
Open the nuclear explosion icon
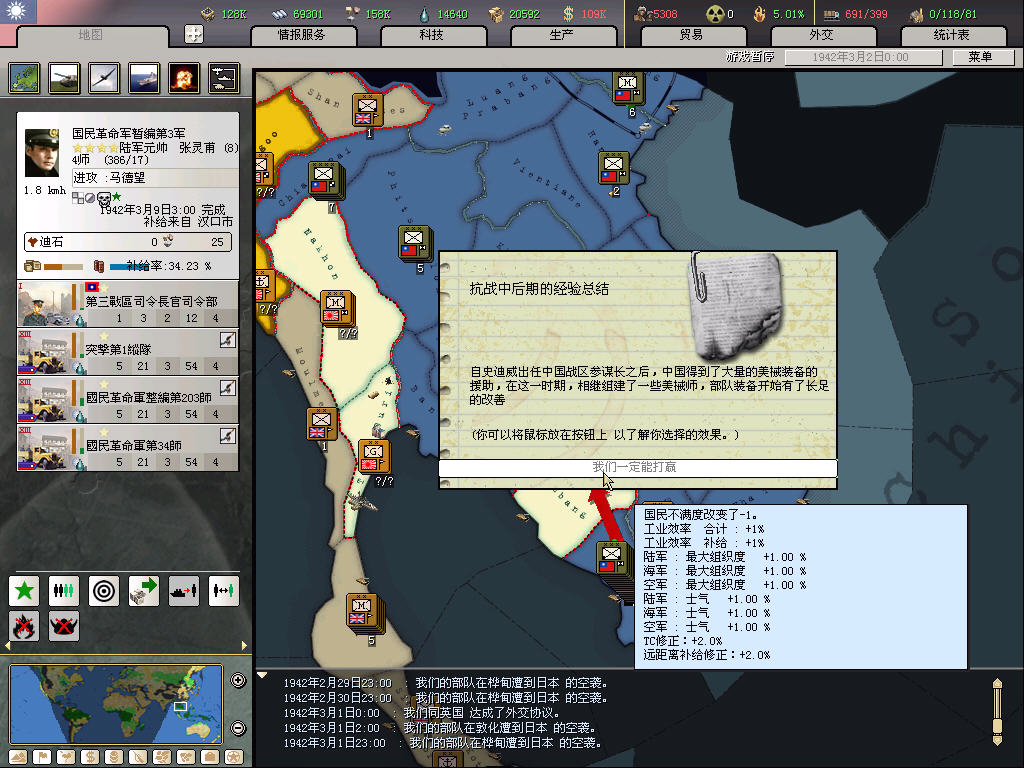point(184,78)
